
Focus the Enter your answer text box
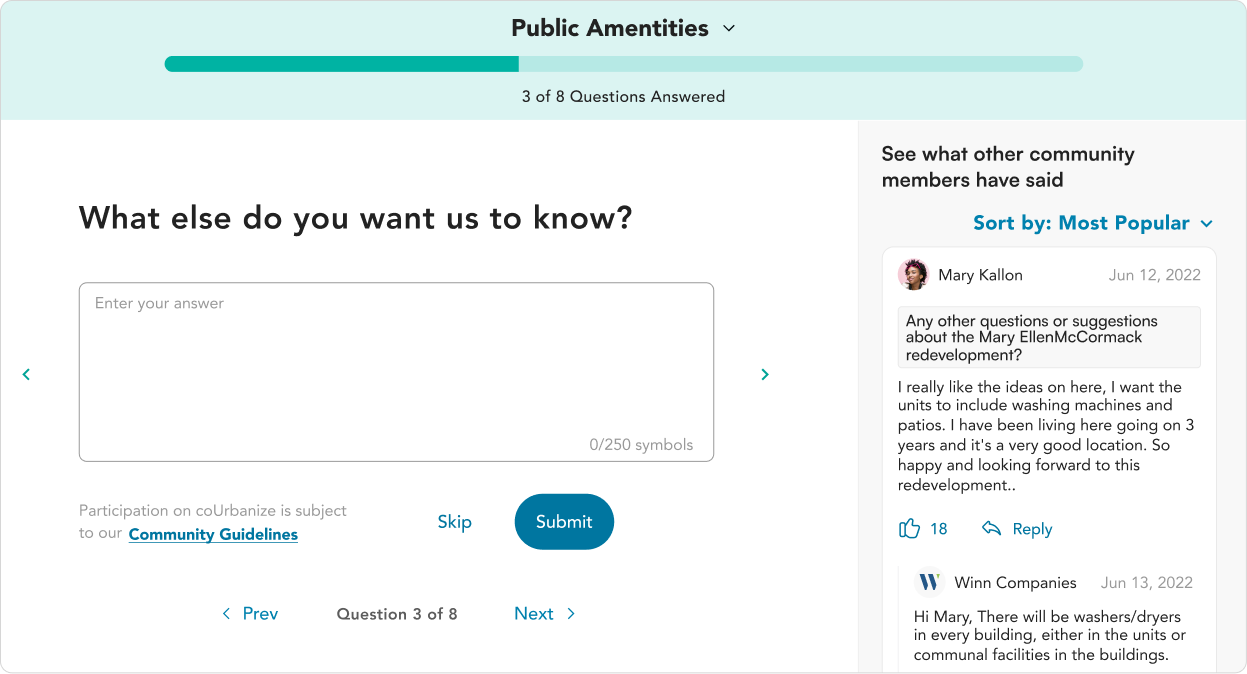pyautogui.click(x=396, y=372)
